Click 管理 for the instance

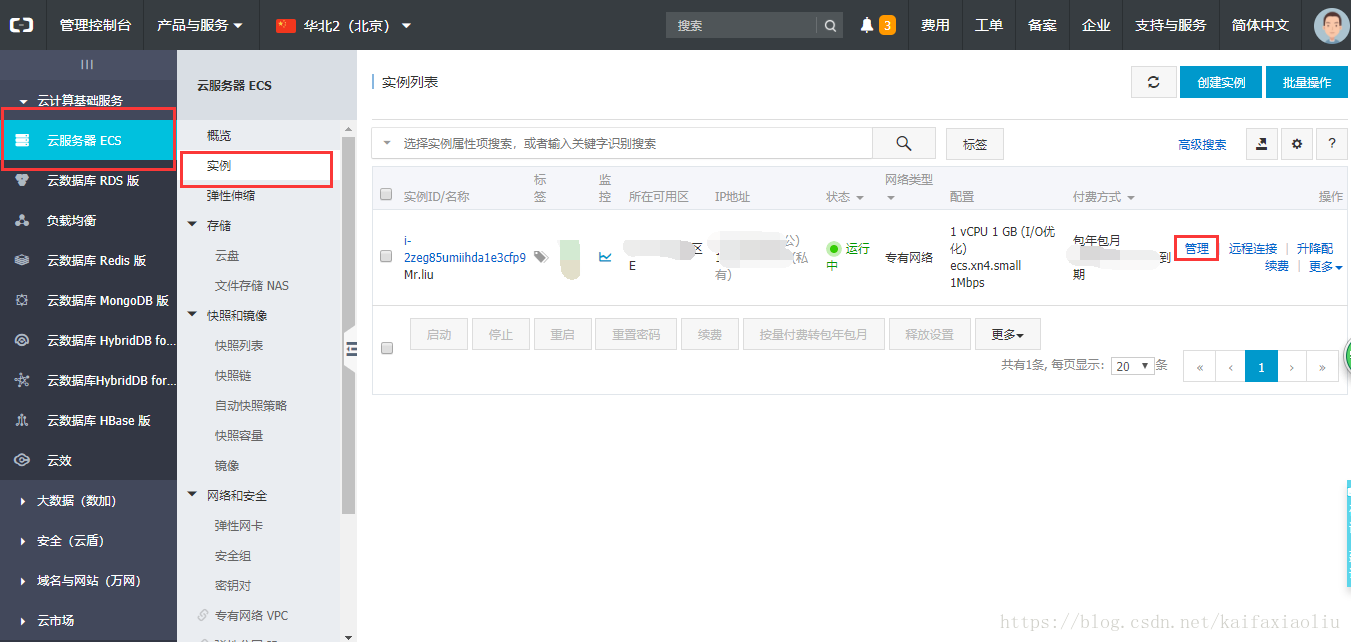pos(1197,248)
